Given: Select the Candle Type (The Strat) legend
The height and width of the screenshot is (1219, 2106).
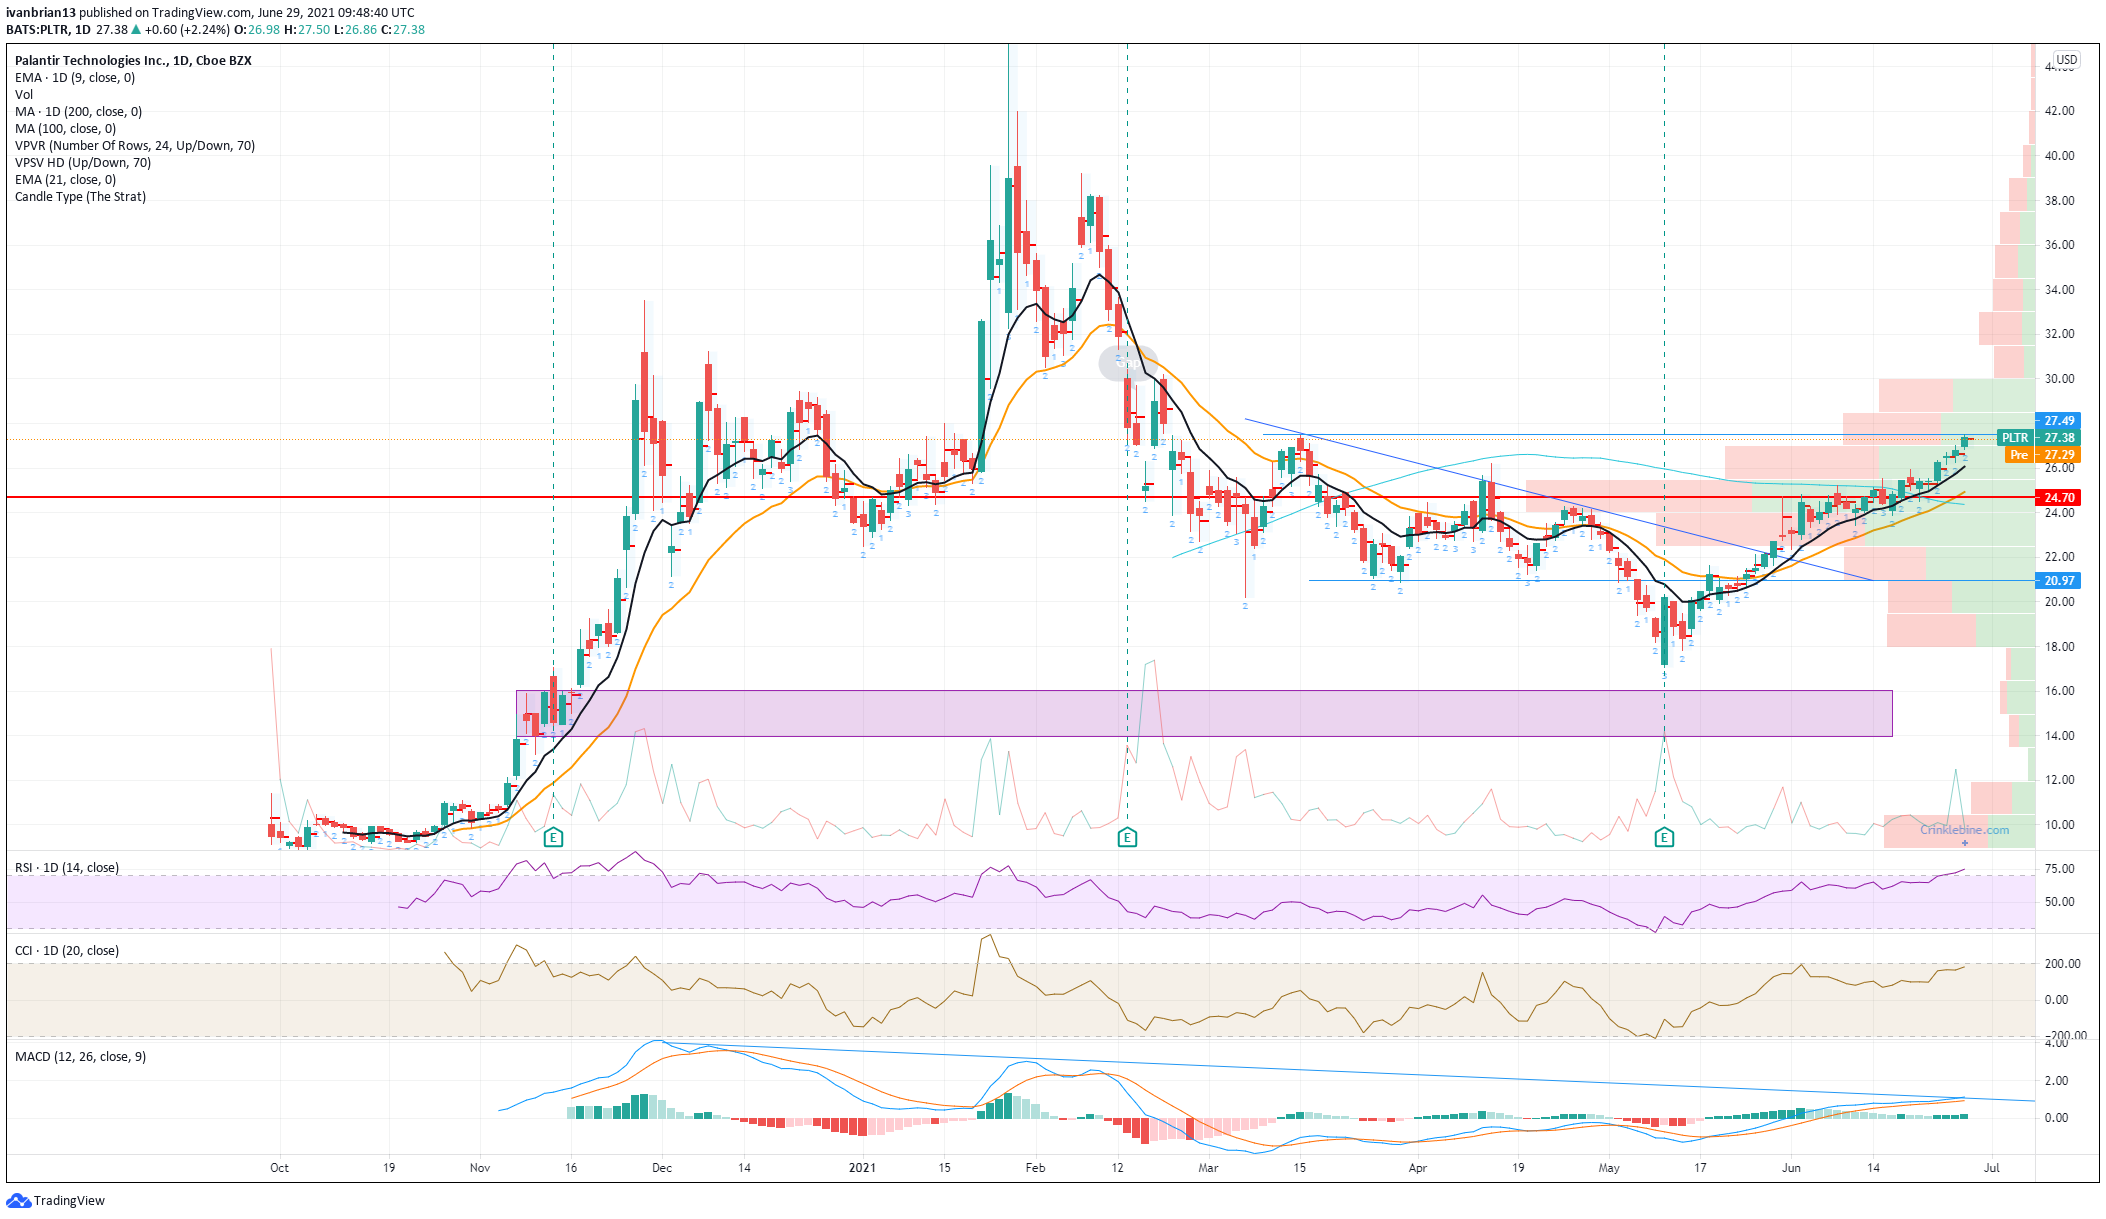Looking at the screenshot, I should (x=80, y=197).
